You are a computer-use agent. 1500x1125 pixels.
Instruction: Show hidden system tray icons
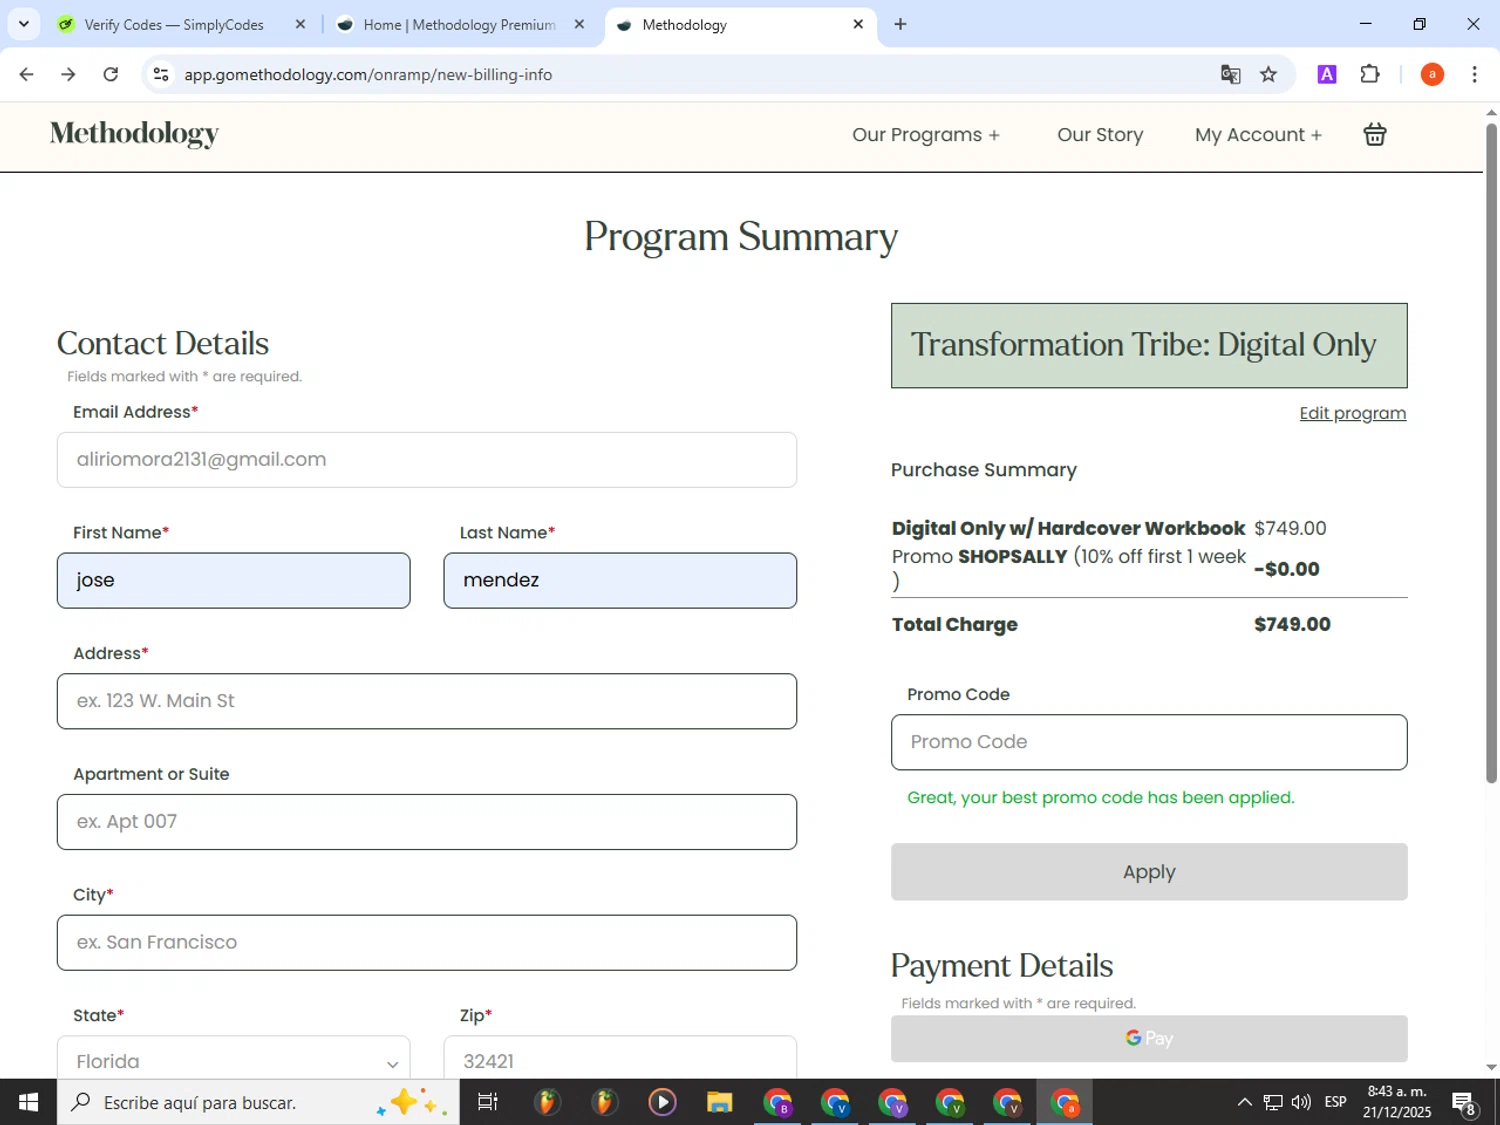[x=1244, y=1102]
